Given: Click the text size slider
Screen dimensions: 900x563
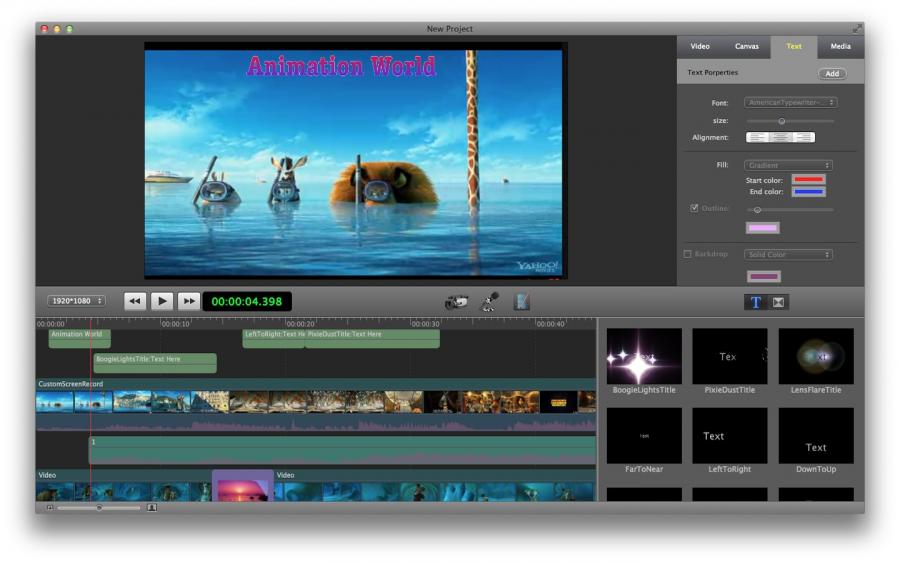Looking at the screenshot, I should coord(790,121).
